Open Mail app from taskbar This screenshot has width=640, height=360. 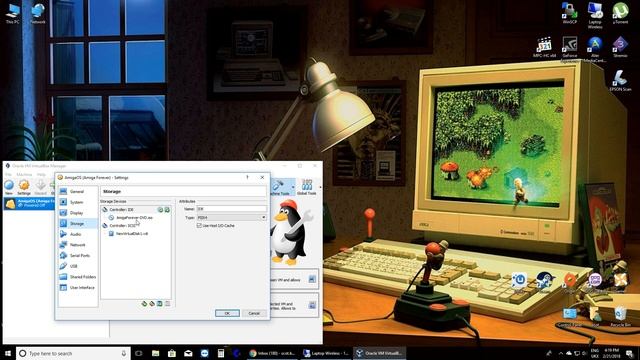[188, 353]
